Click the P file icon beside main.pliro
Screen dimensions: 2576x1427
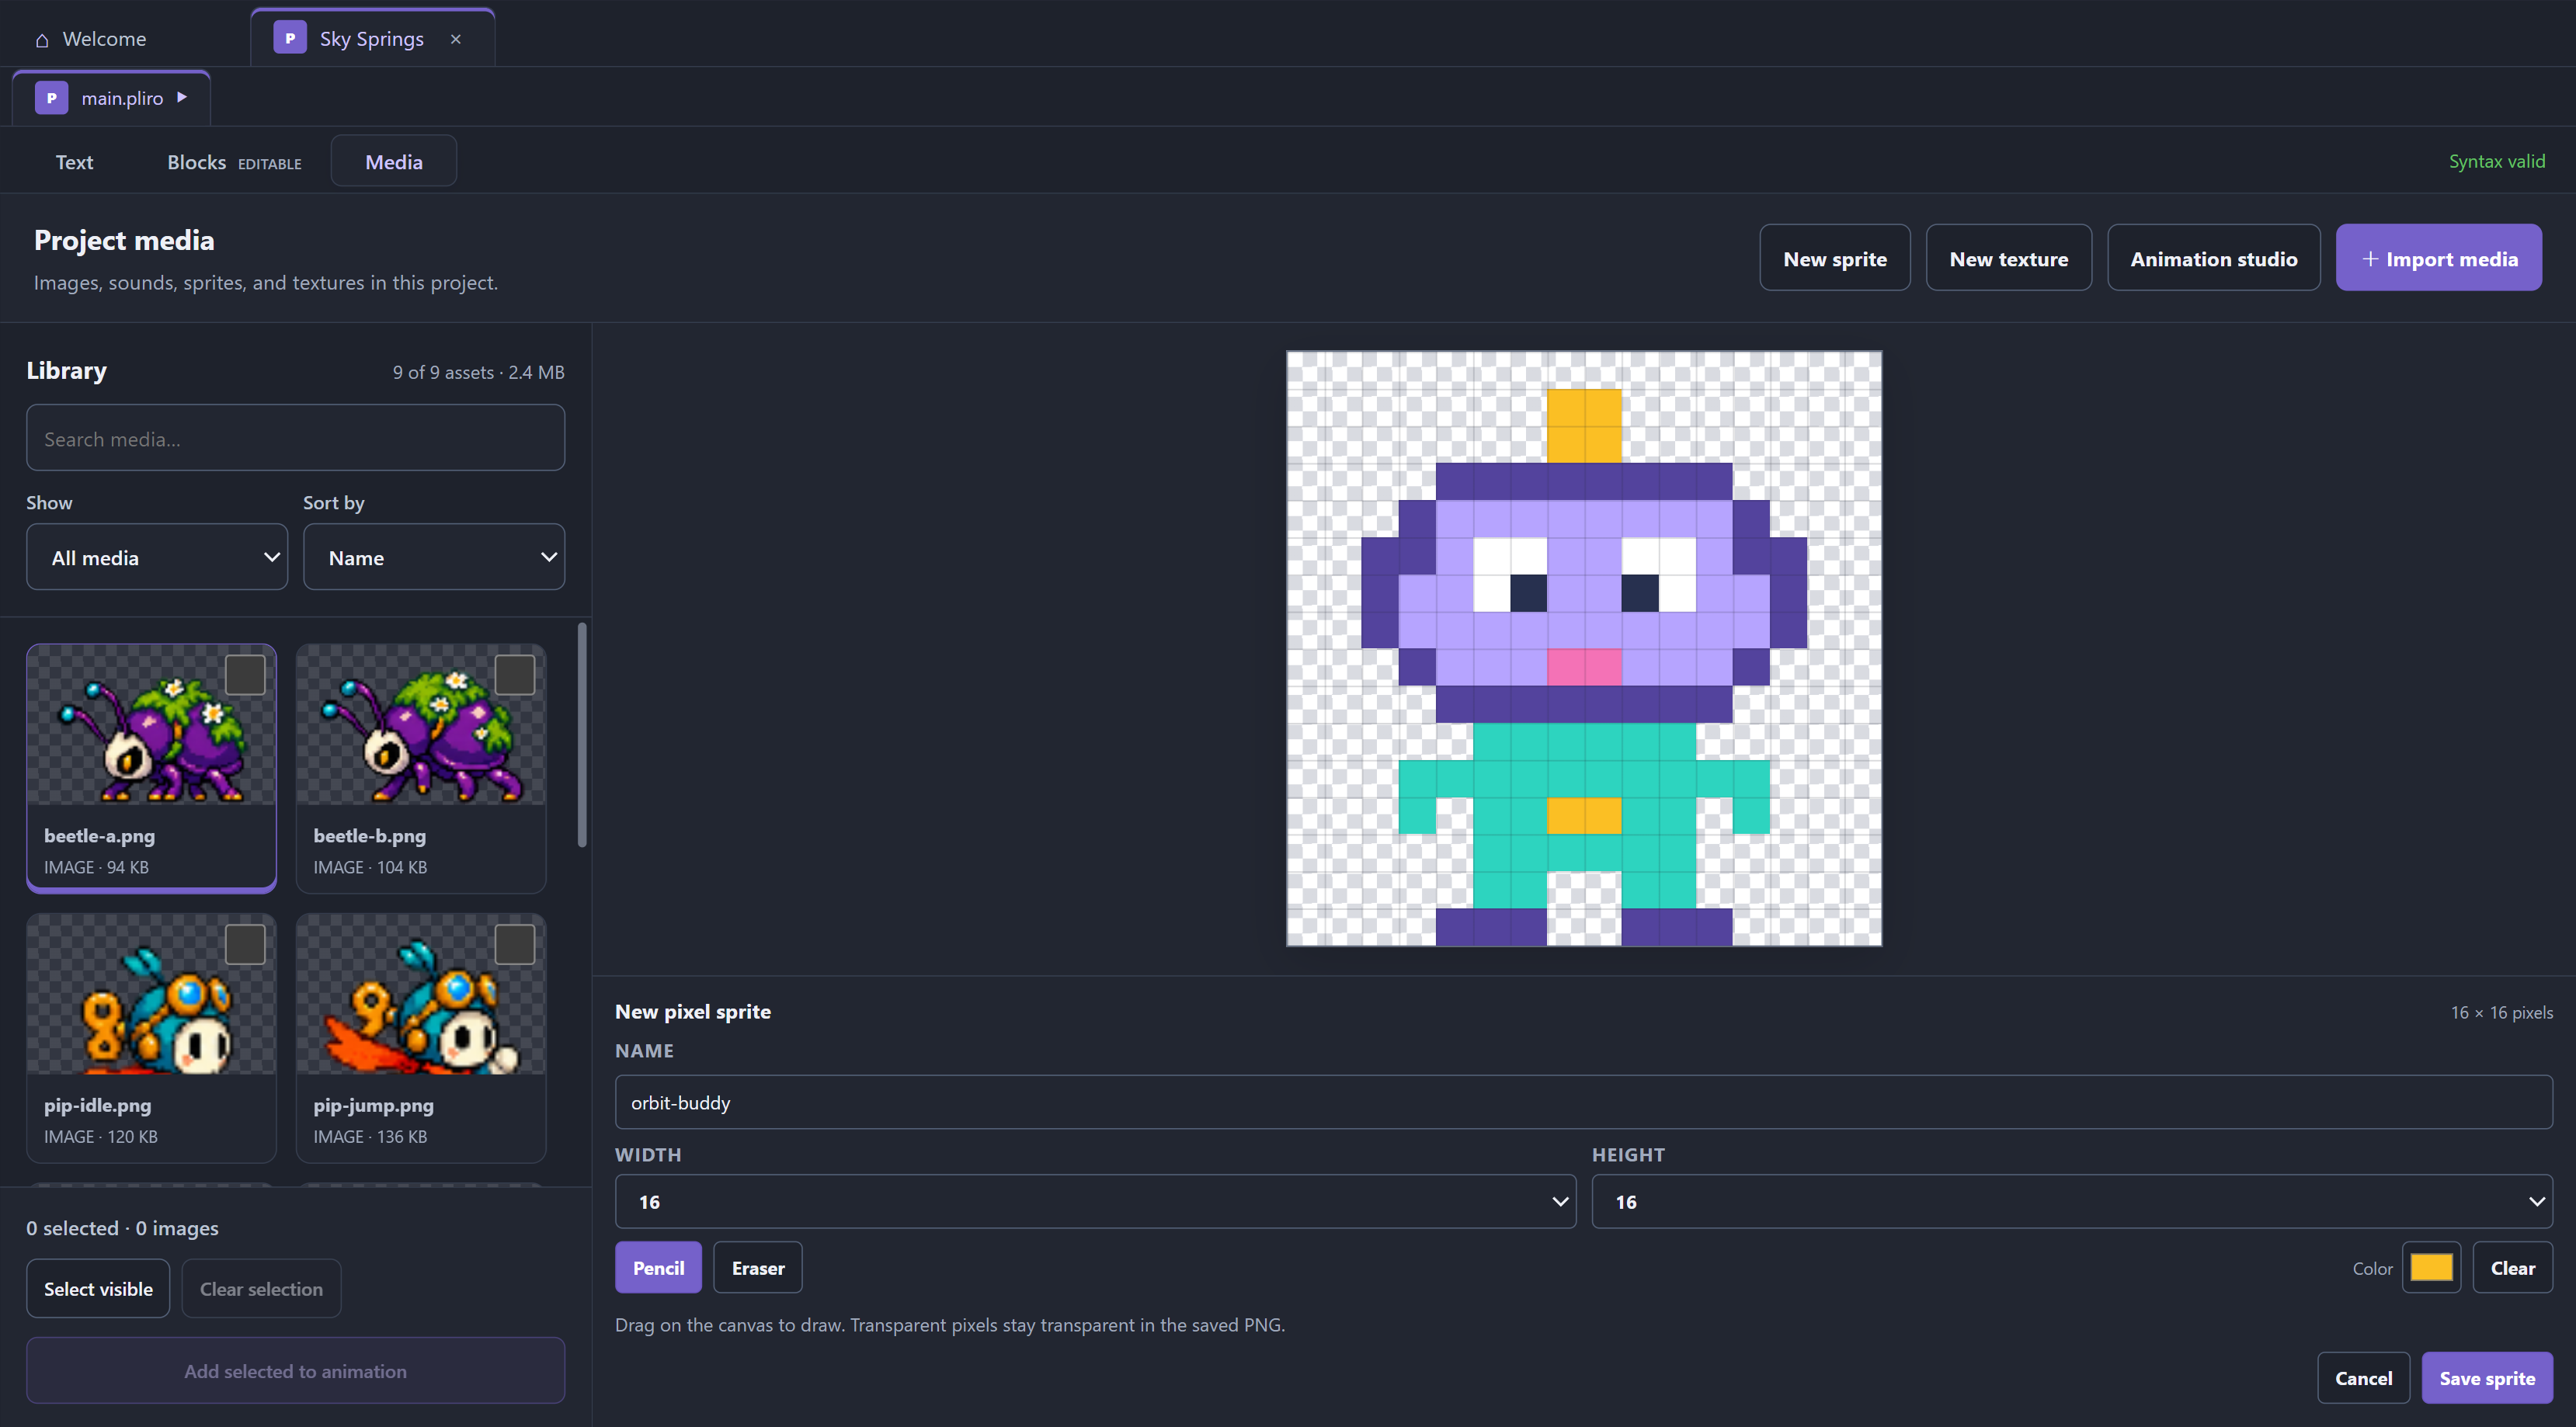point(51,98)
